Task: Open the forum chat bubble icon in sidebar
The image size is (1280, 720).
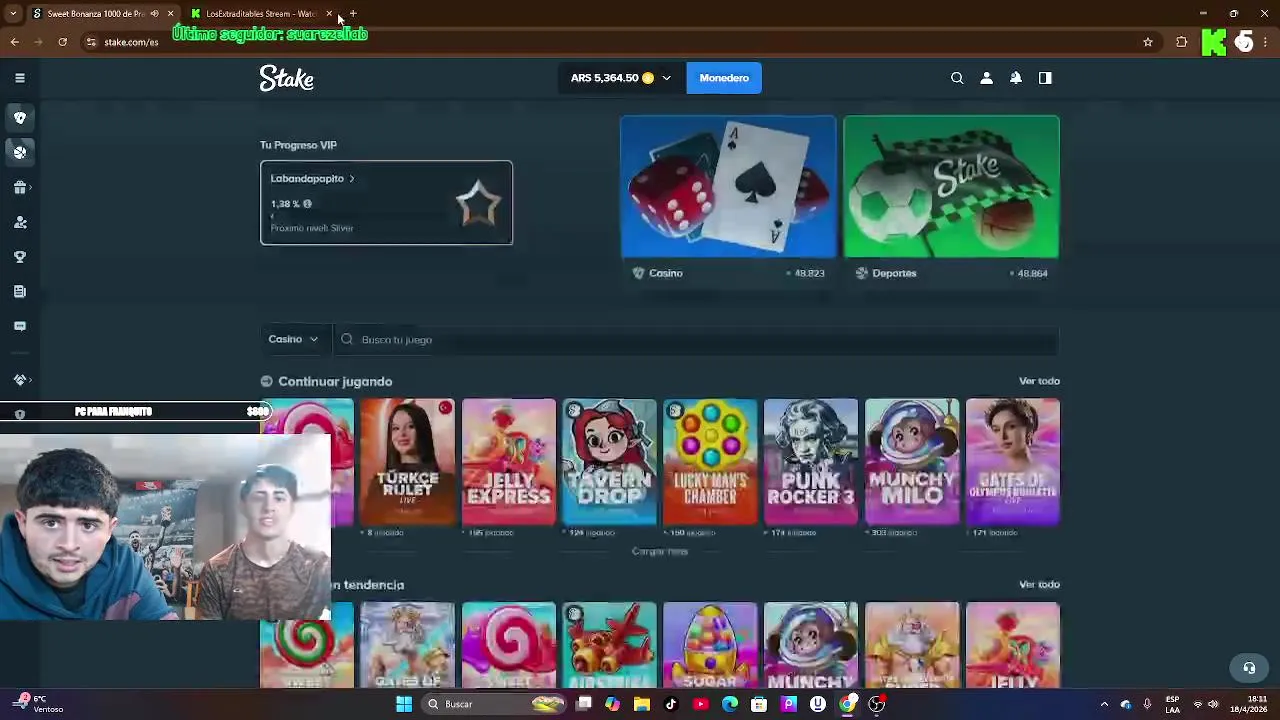Action: click(19, 326)
